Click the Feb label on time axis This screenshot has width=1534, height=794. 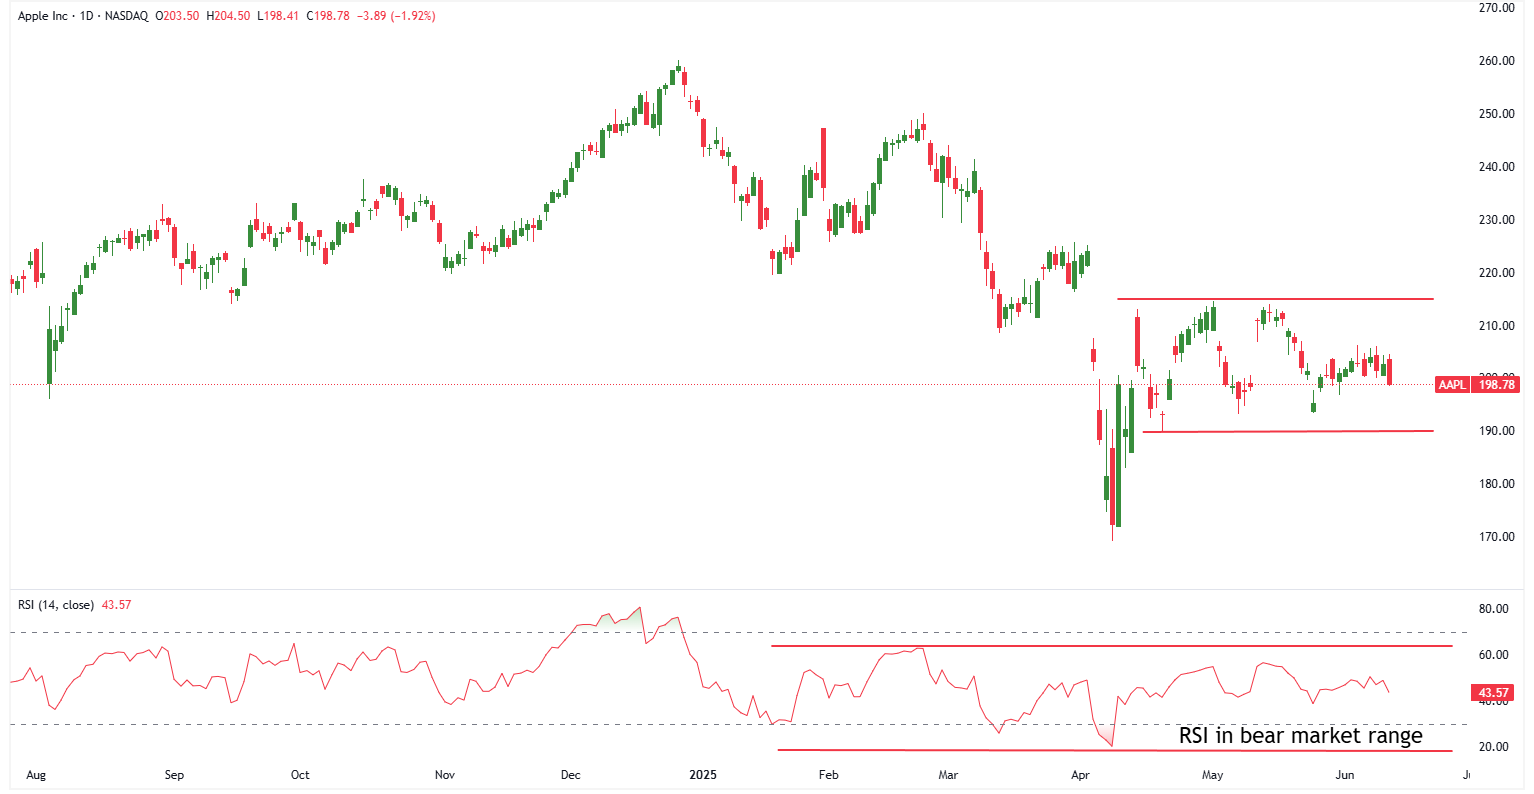pos(828,775)
